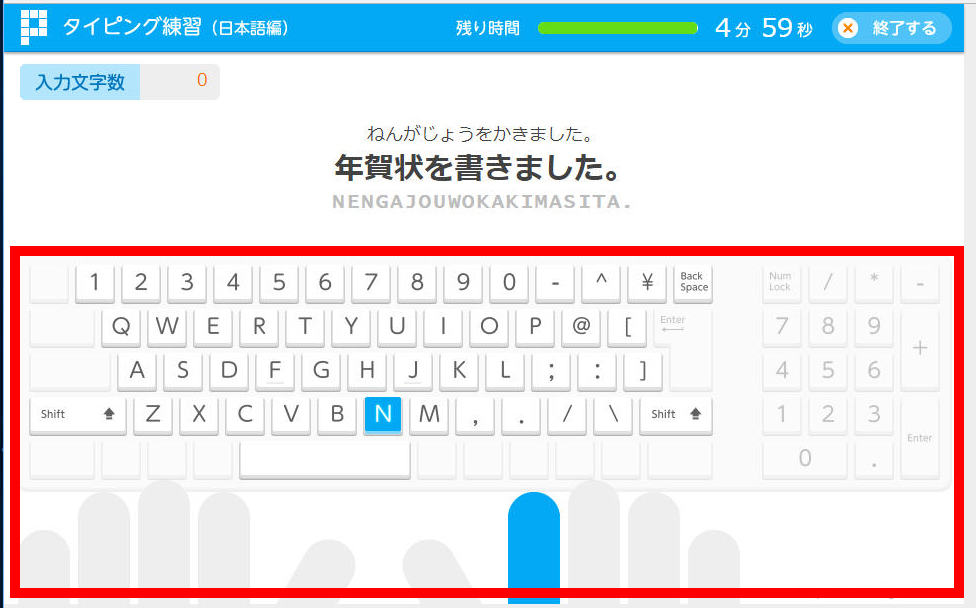Click the 入力文字数 counter label

click(80, 82)
